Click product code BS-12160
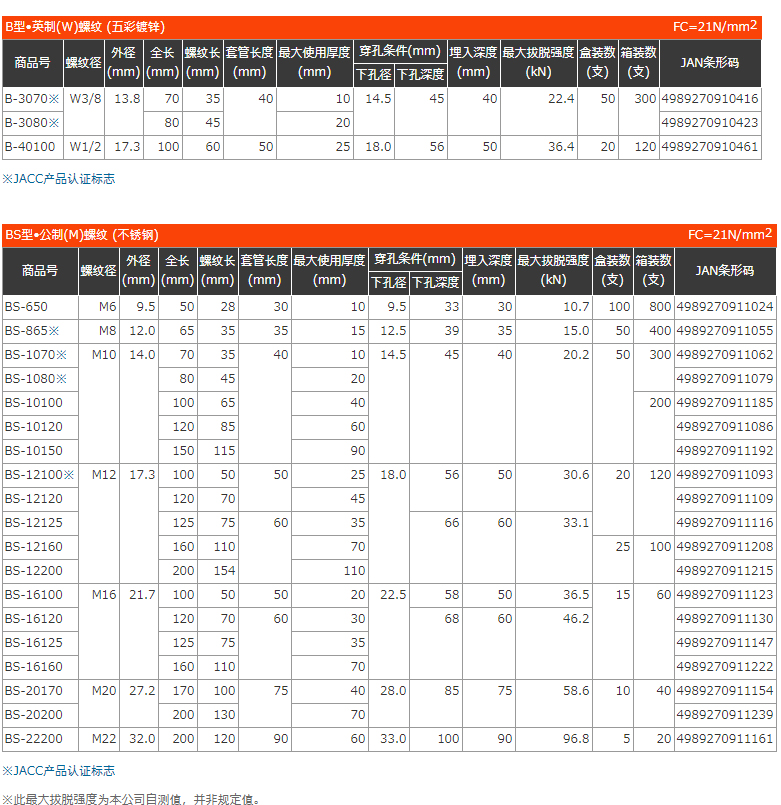Image resolution: width=781 pixels, height=805 pixels. point(34,547)
